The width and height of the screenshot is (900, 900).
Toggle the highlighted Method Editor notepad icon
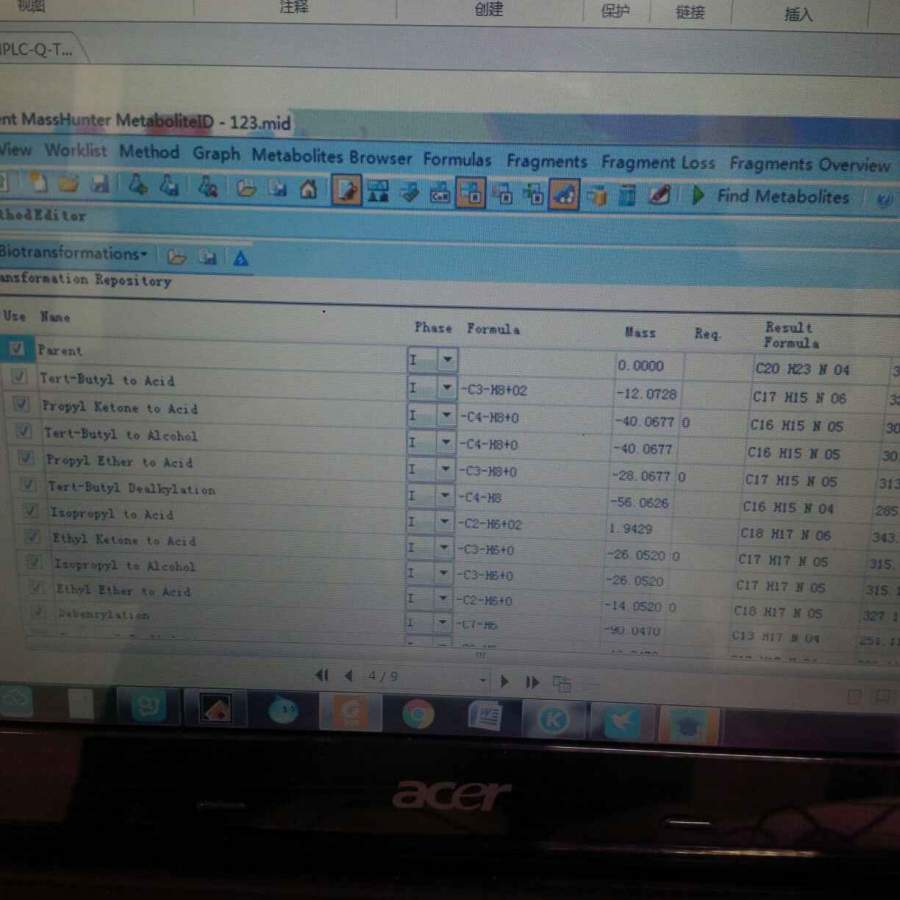[x=346, y=191]
